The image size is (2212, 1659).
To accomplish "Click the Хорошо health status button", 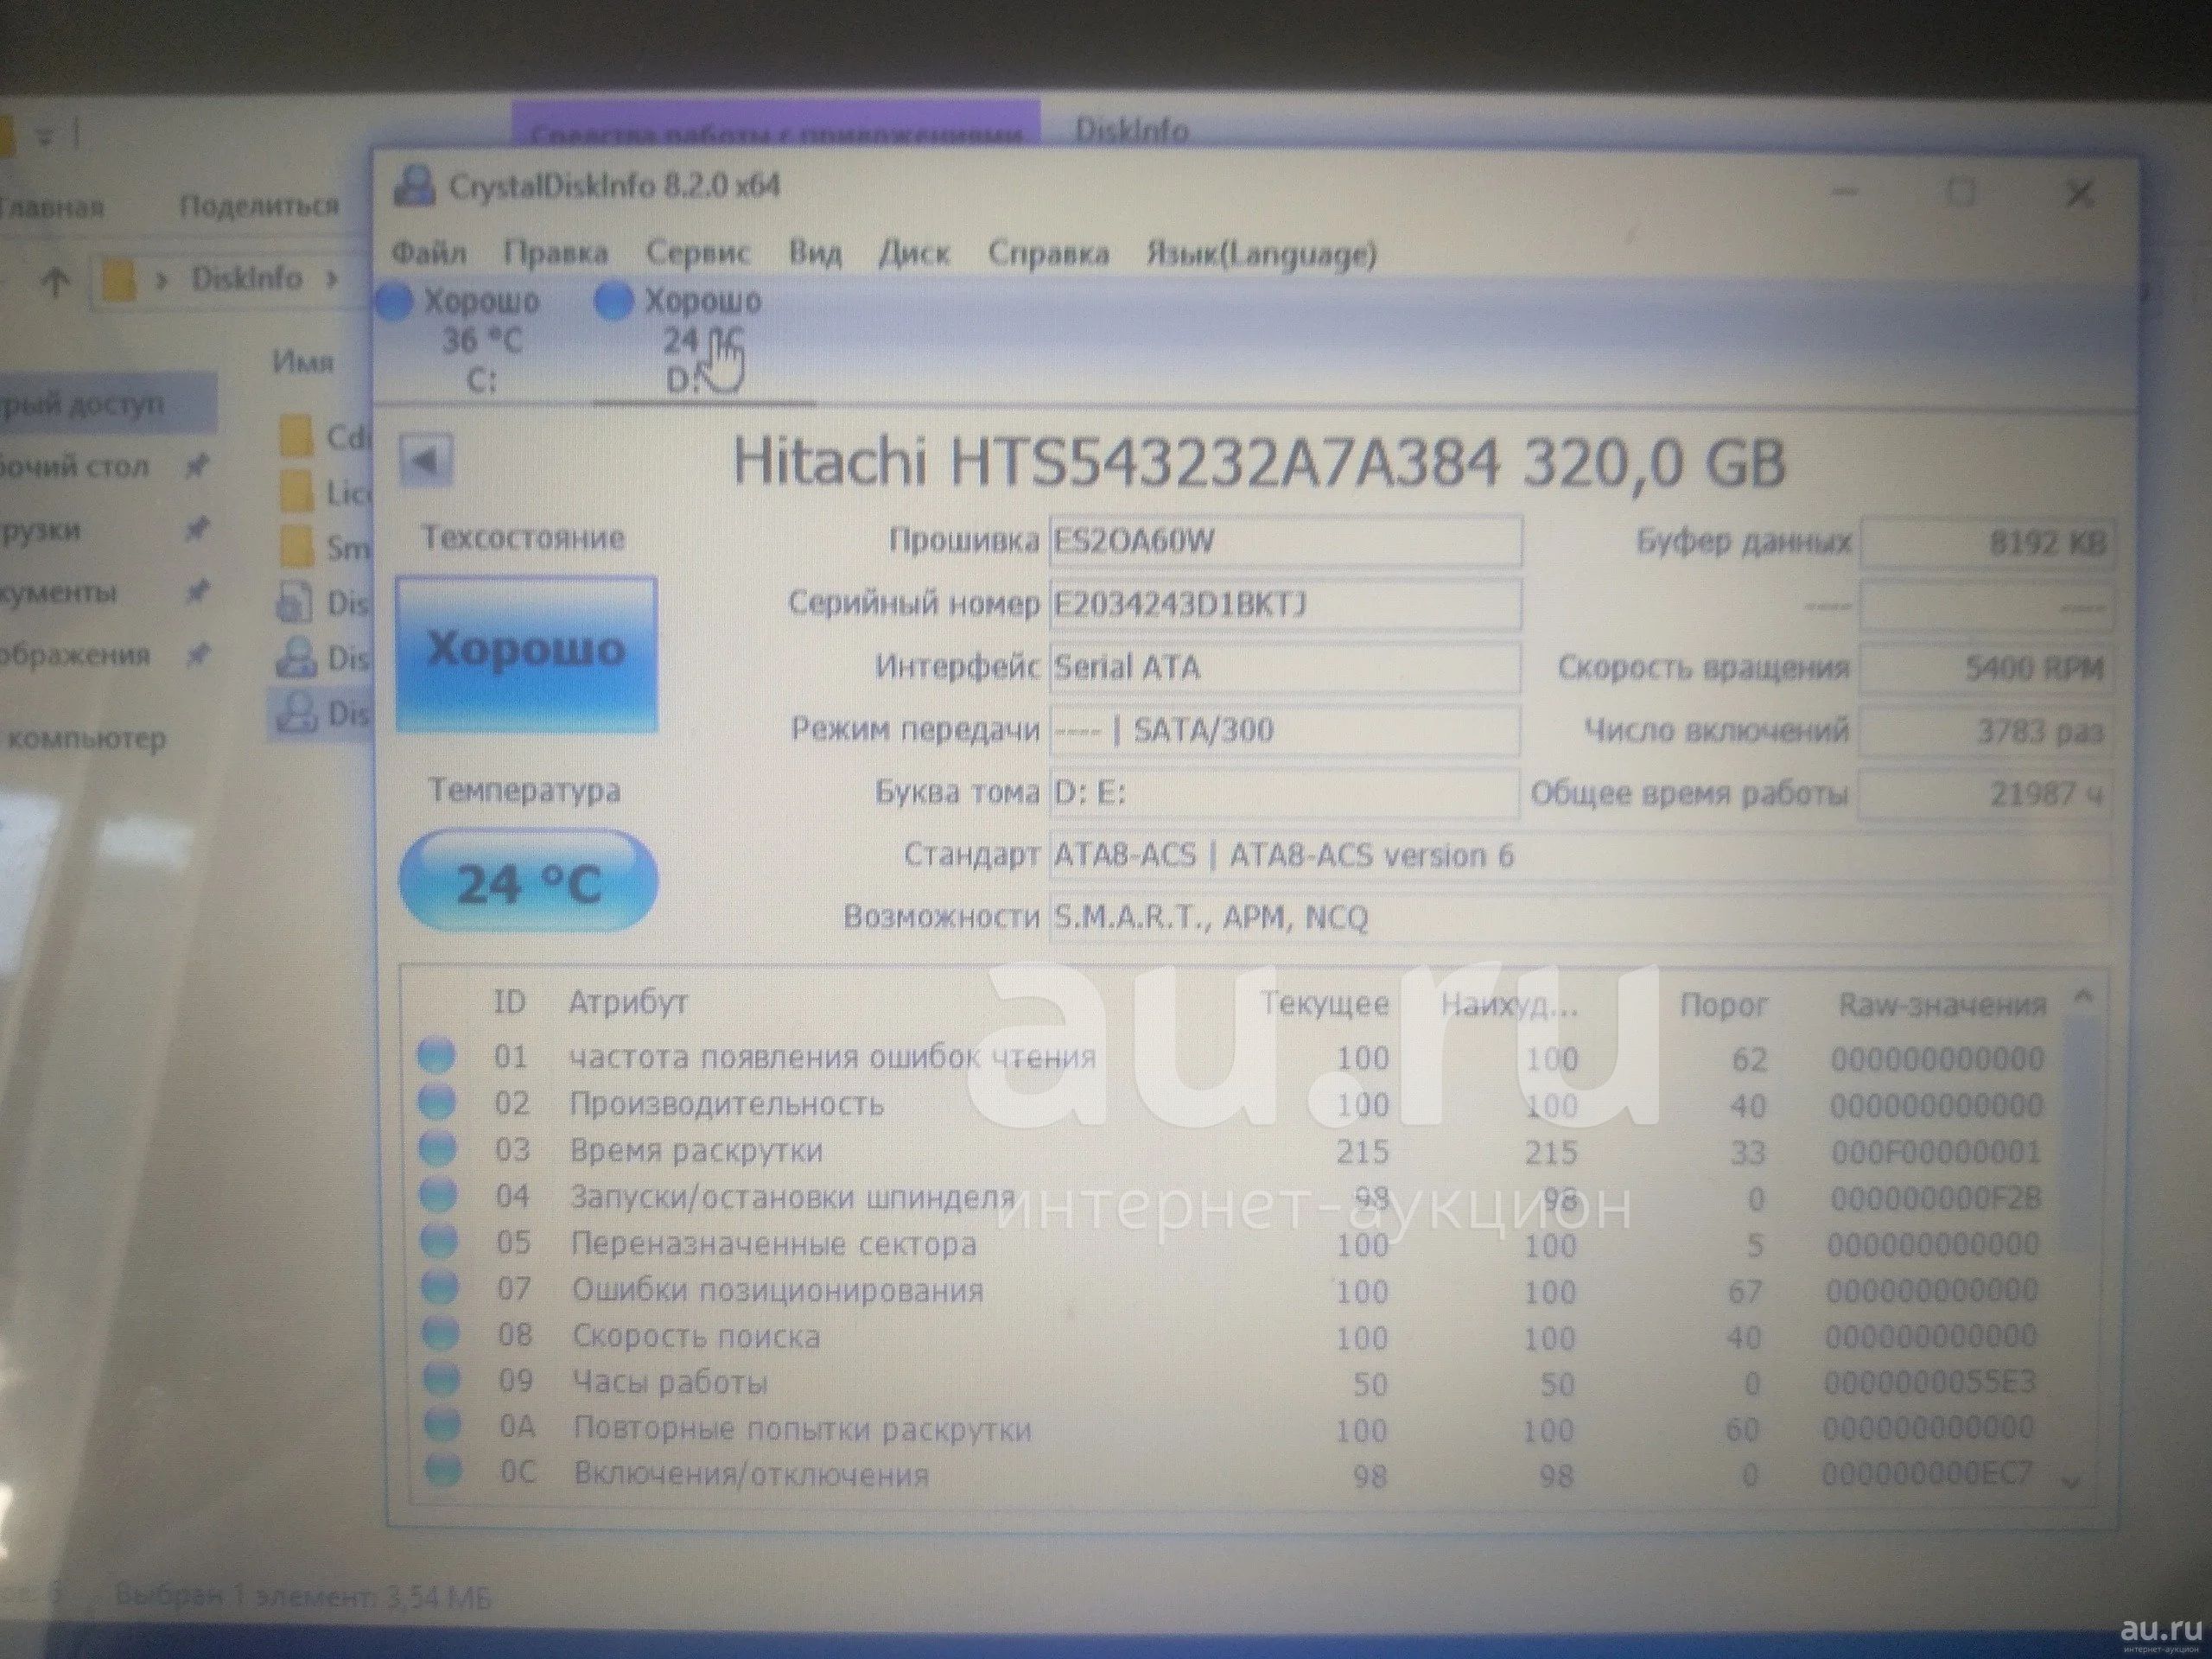I will (526, 653).
